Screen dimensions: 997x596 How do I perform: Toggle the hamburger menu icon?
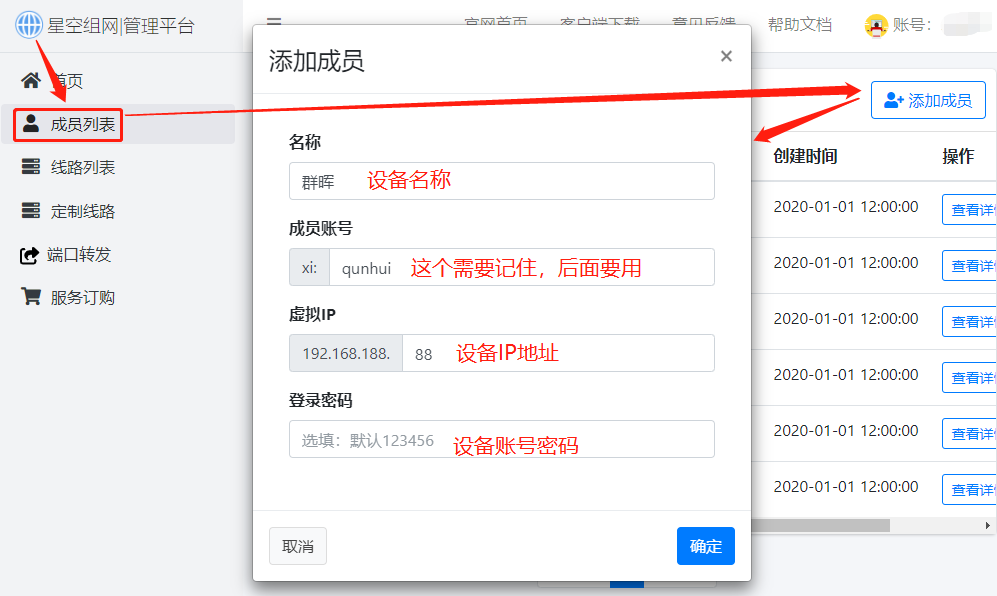[274, 22]
